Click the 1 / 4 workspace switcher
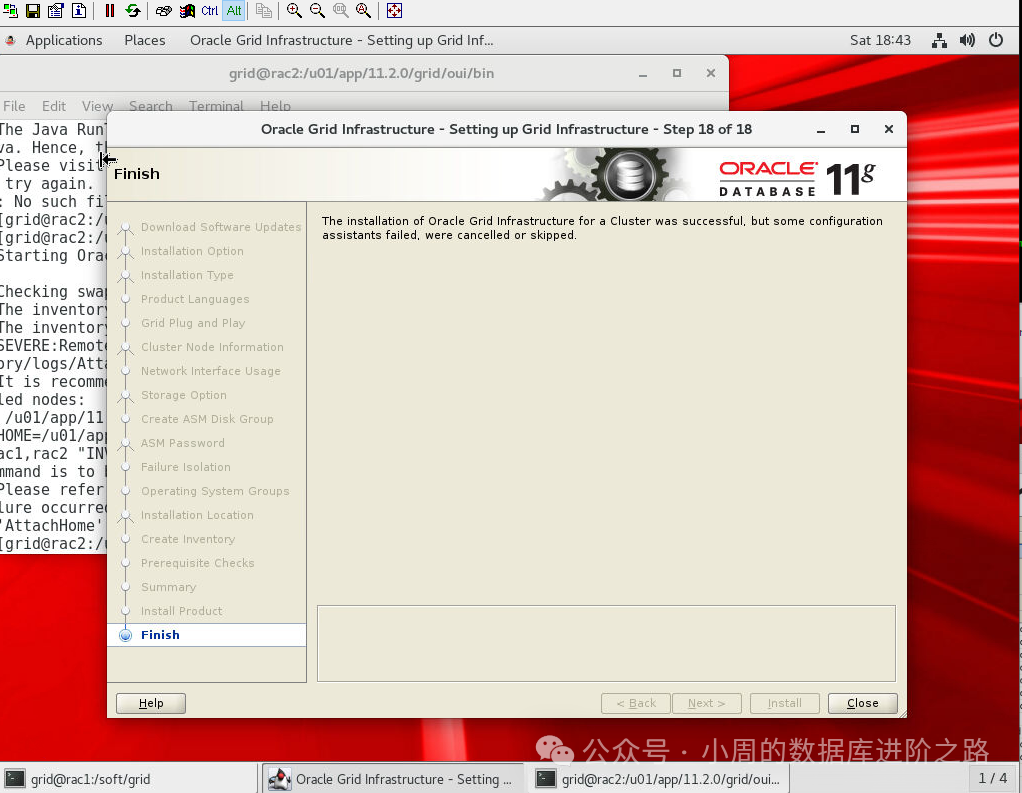The image size is (1022, 793). [x=993, y=779]
